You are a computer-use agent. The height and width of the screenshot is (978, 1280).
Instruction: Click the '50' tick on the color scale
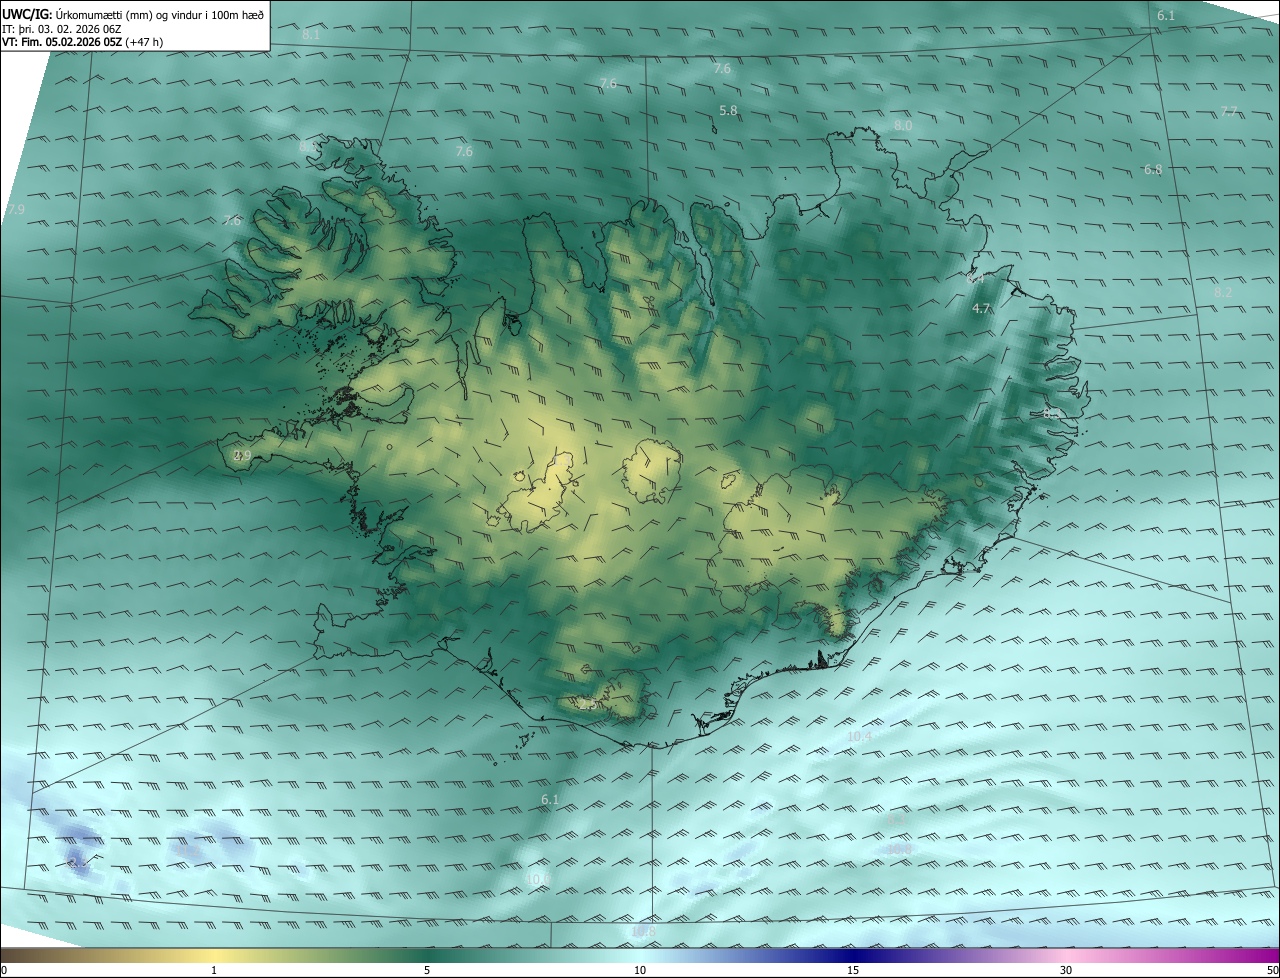1272,970
